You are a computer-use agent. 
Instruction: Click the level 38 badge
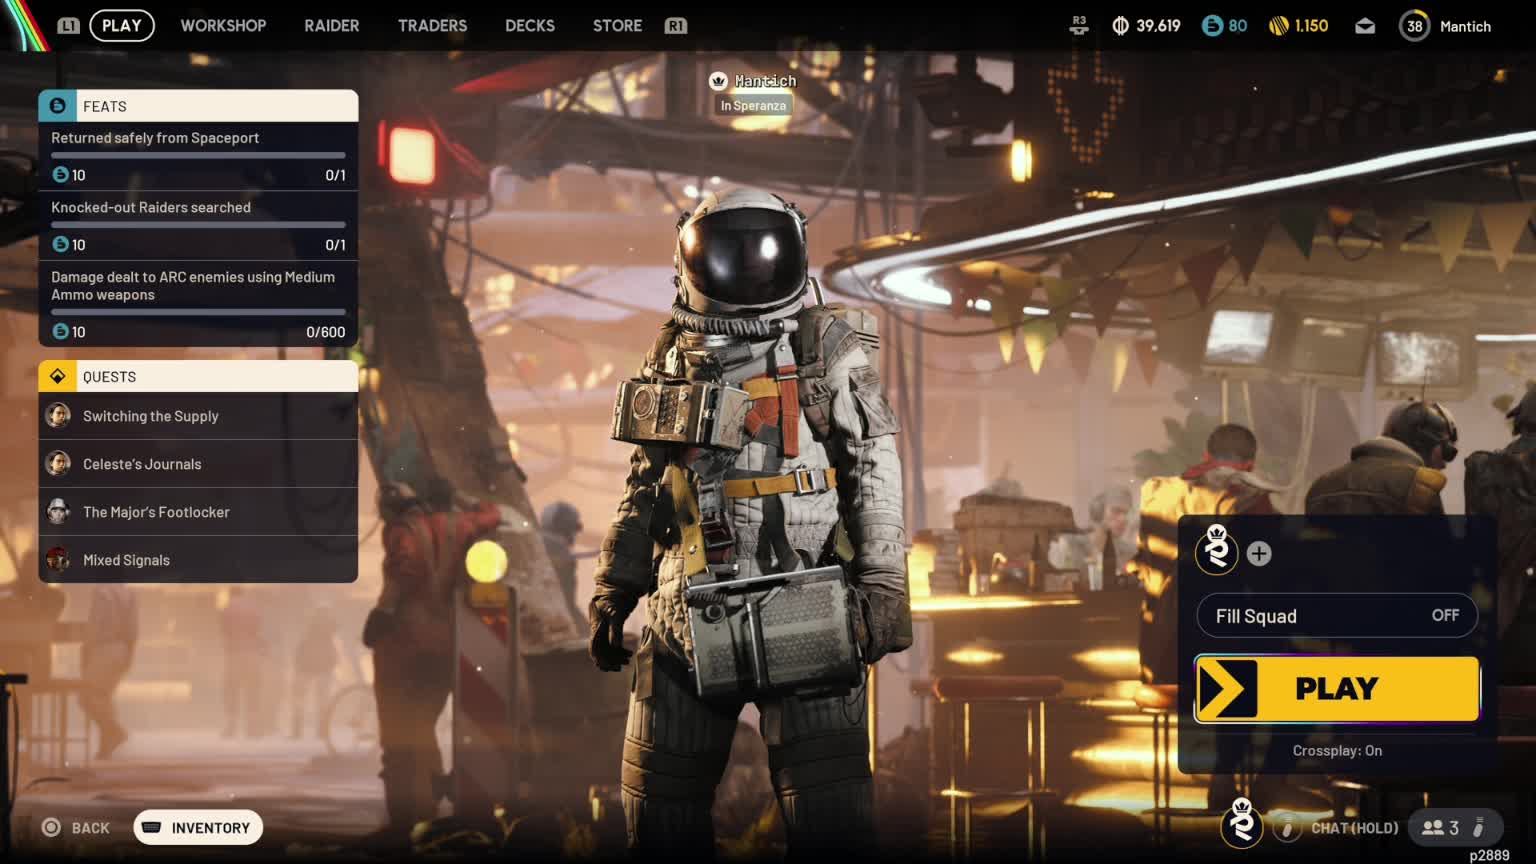coord(1414,26)
